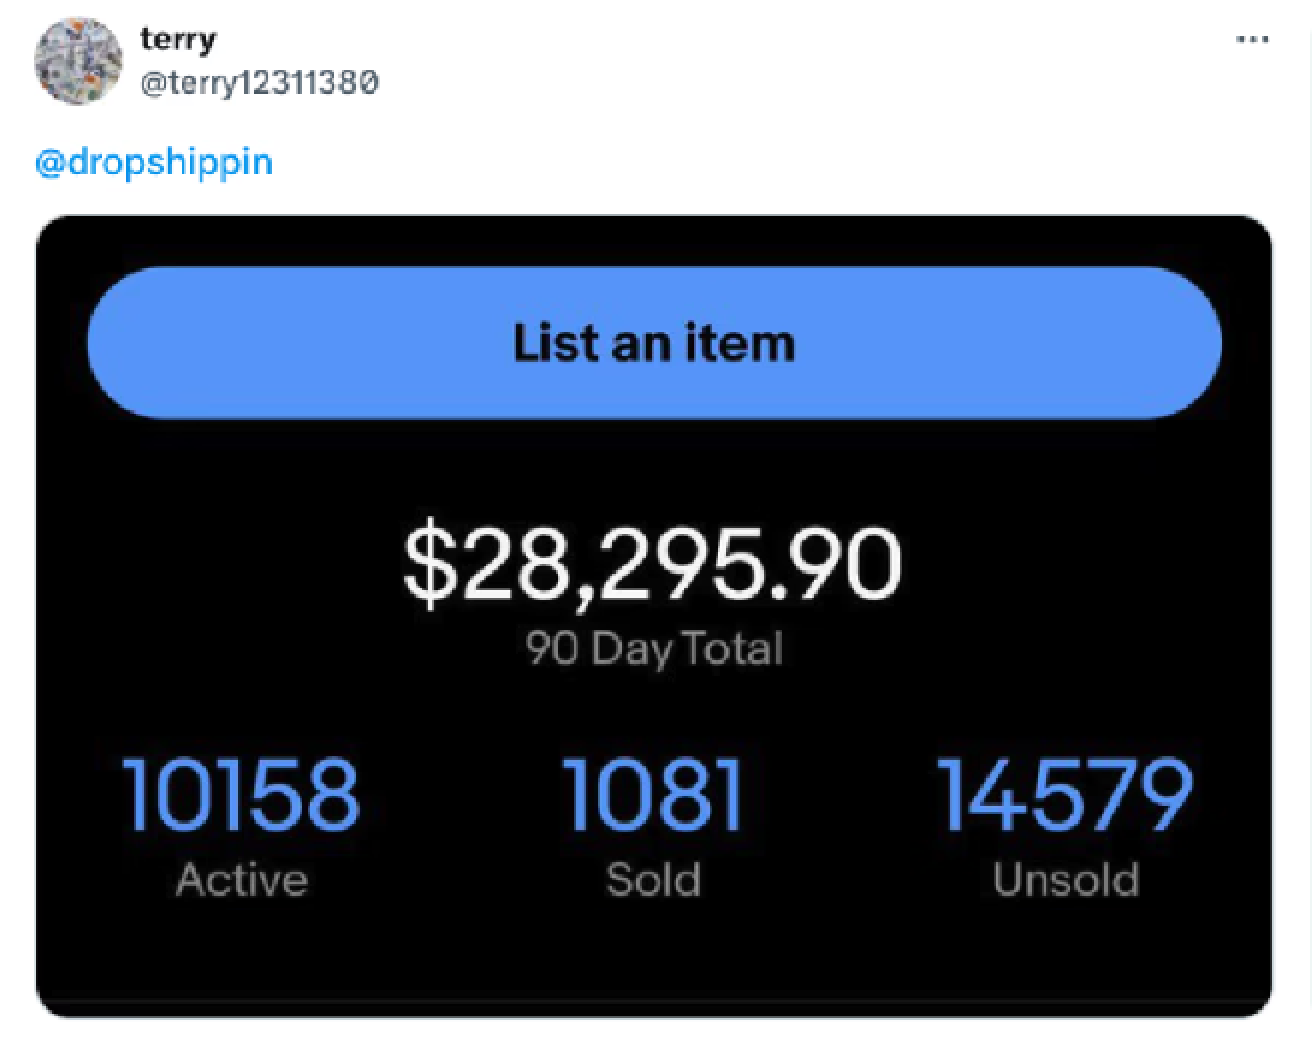The width and height of the screenshot is (1312, 1040).
Task: Click the 90 Day Total label
Action: pos(653,647)
